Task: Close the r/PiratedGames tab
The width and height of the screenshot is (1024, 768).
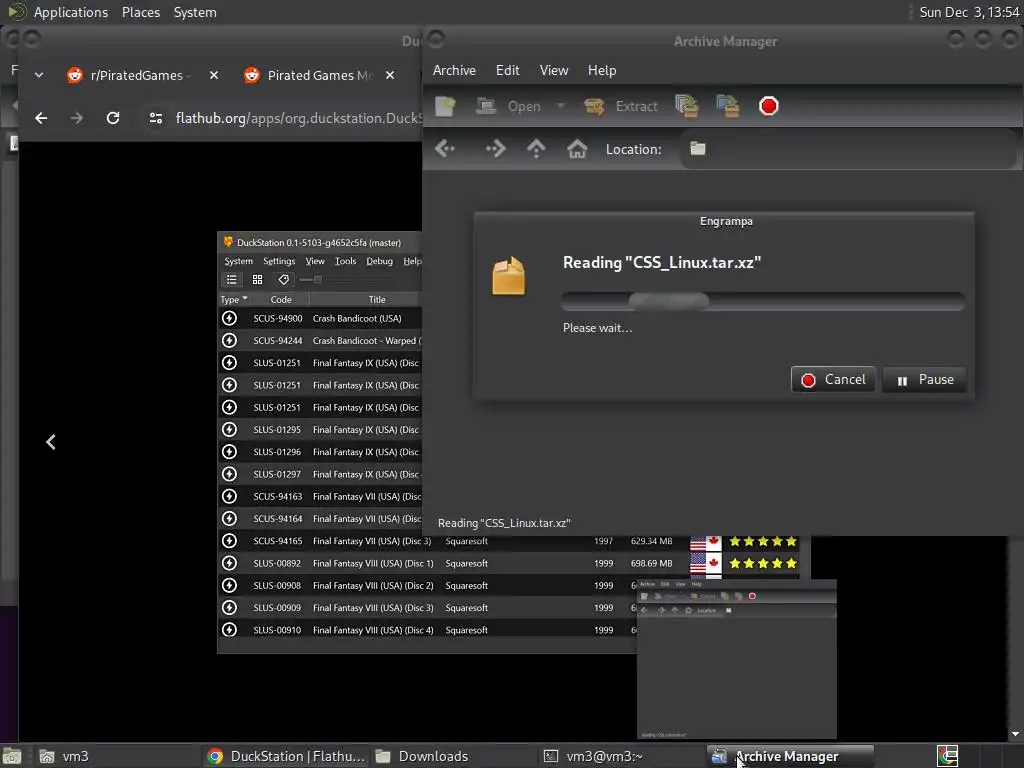Action: (214, 75)
